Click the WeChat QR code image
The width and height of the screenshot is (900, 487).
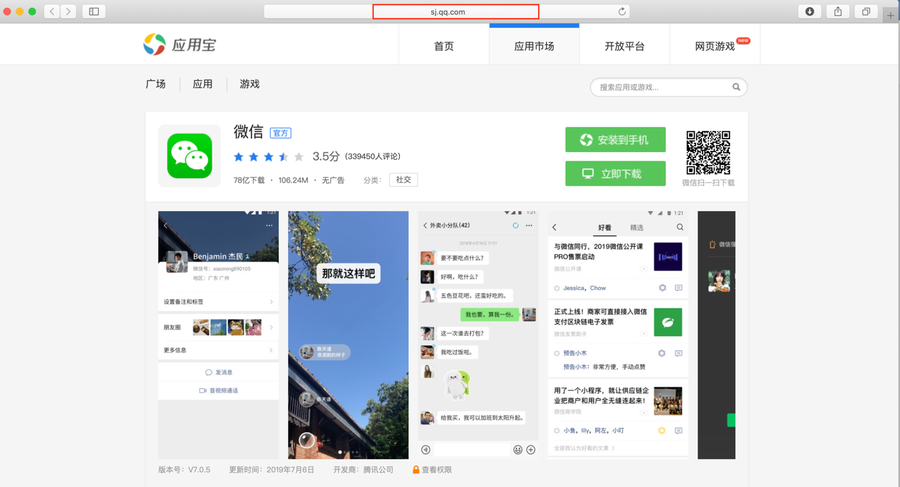(x=709, y=152)
